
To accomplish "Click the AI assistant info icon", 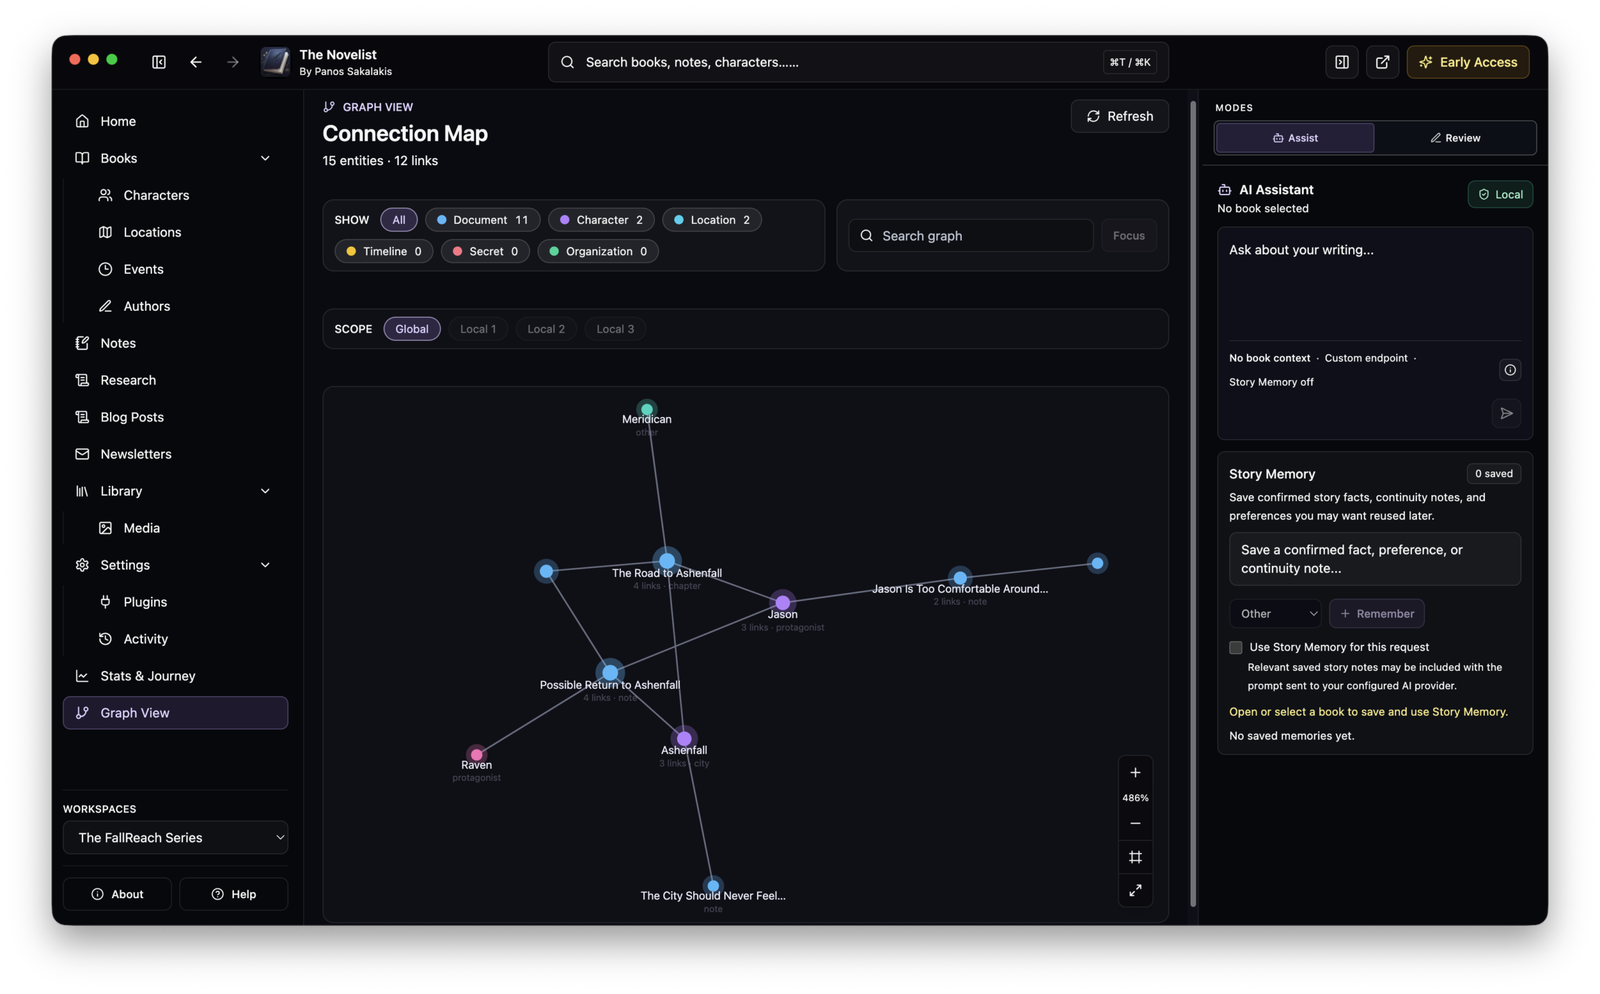I will click(x=1510, y=370).
